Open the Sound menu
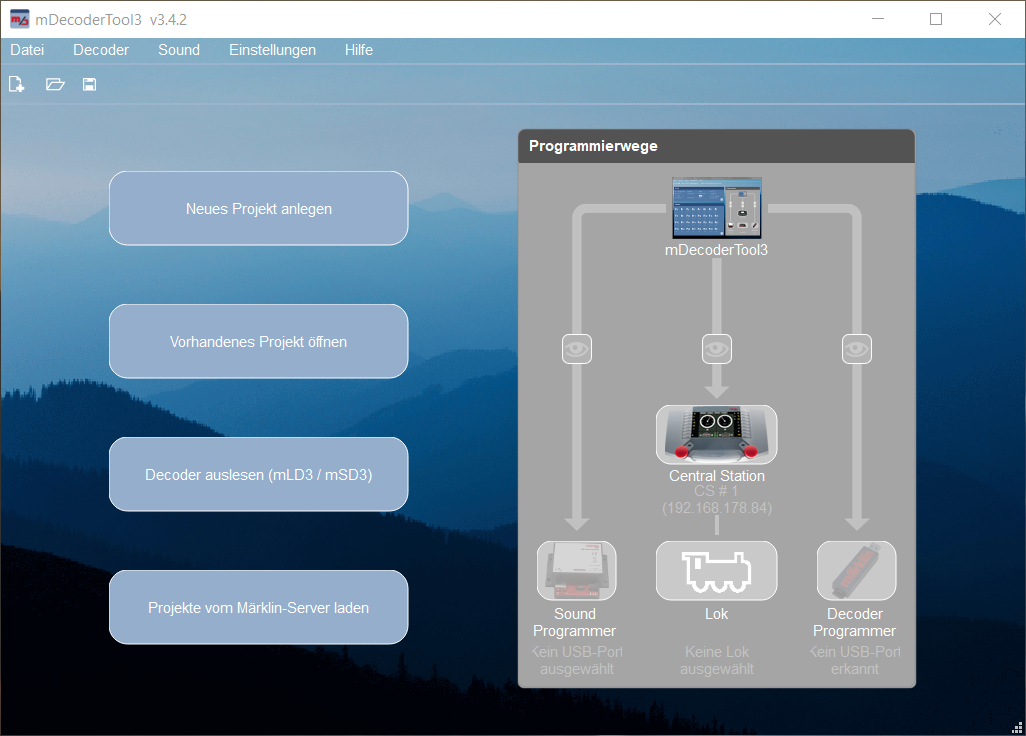Viewport: 1026px width, 736px height. [x=179, y=50]
